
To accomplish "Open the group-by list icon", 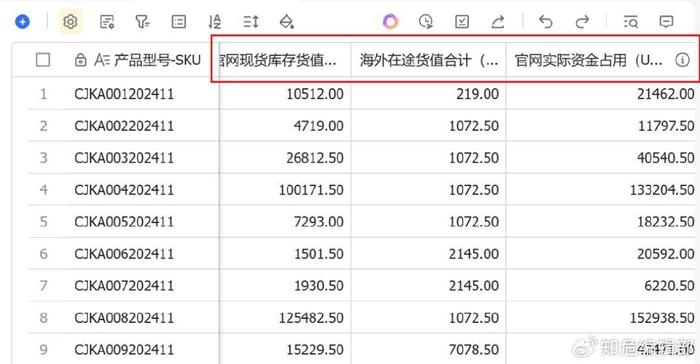I will [x=179, y=21].
